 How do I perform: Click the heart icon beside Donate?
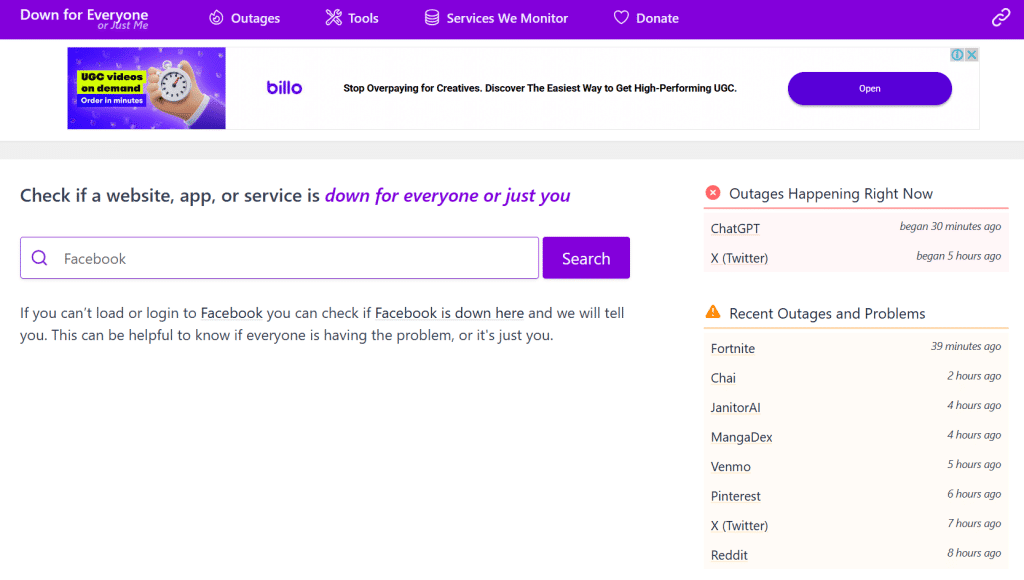pos(621,18)
